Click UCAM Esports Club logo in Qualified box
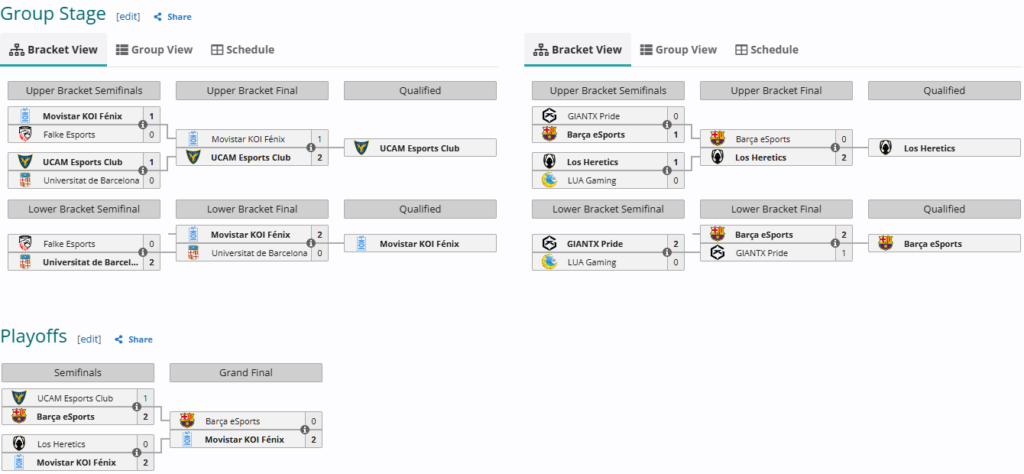The image size is (1024, 474). pos(362,148)
